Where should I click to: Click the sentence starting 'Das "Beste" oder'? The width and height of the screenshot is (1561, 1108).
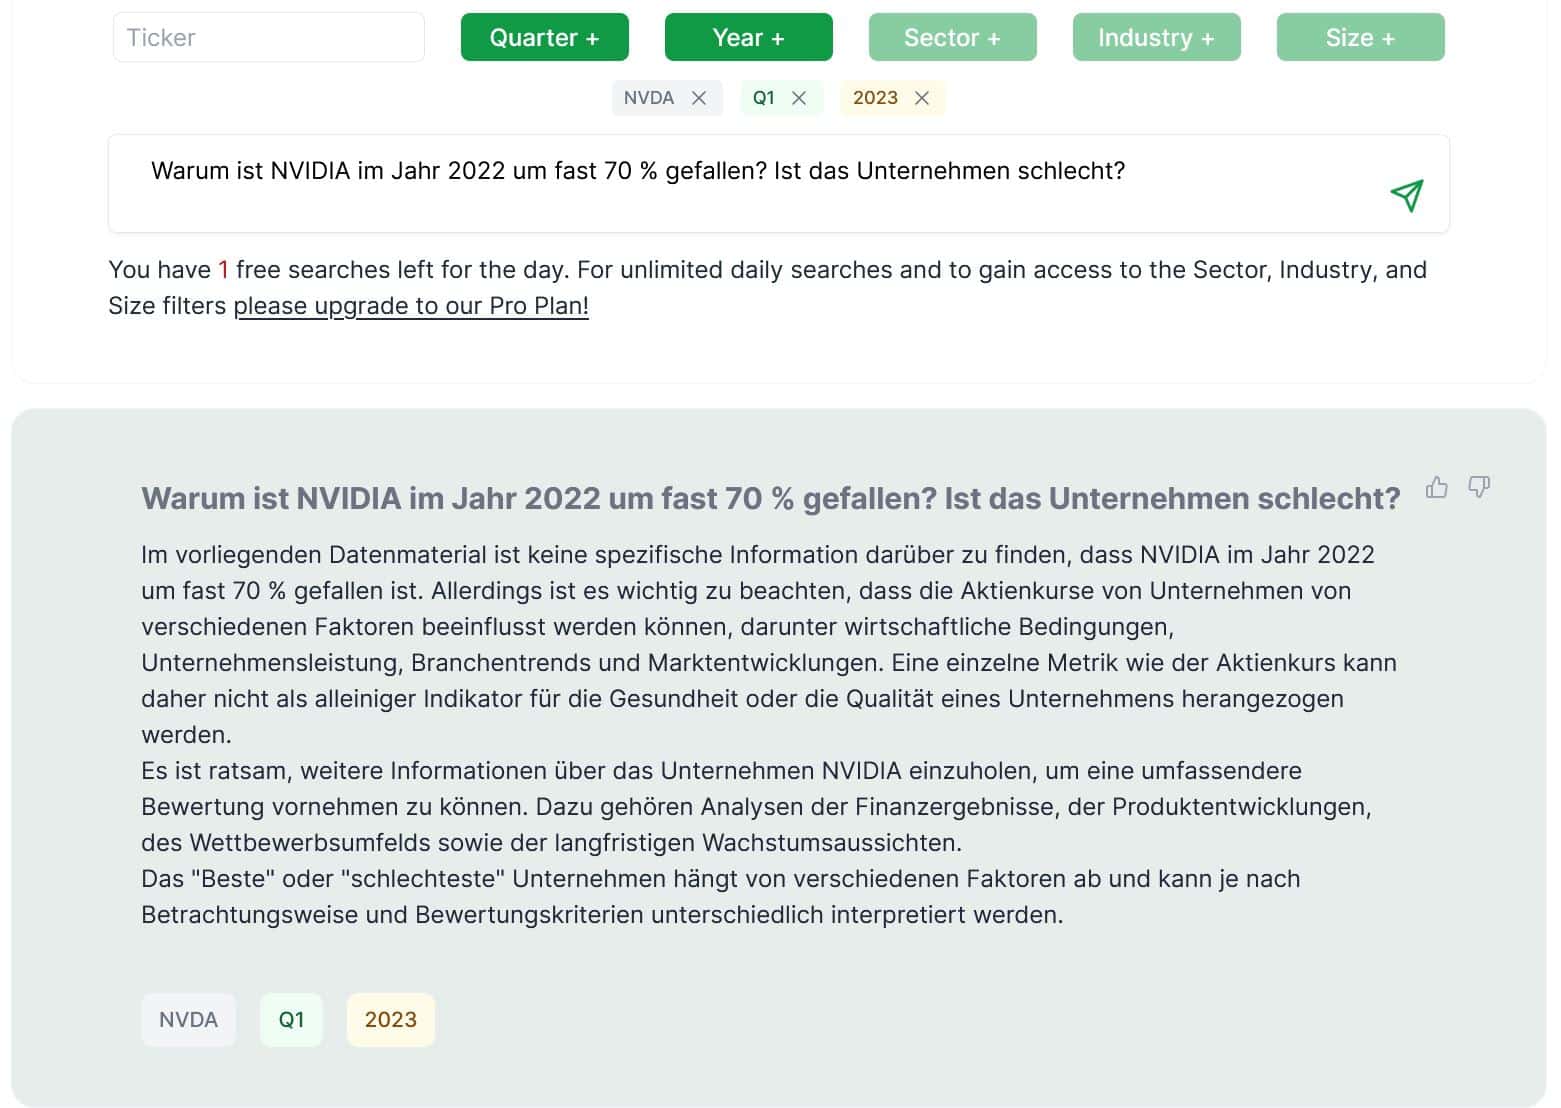click(x=721, y=897)
